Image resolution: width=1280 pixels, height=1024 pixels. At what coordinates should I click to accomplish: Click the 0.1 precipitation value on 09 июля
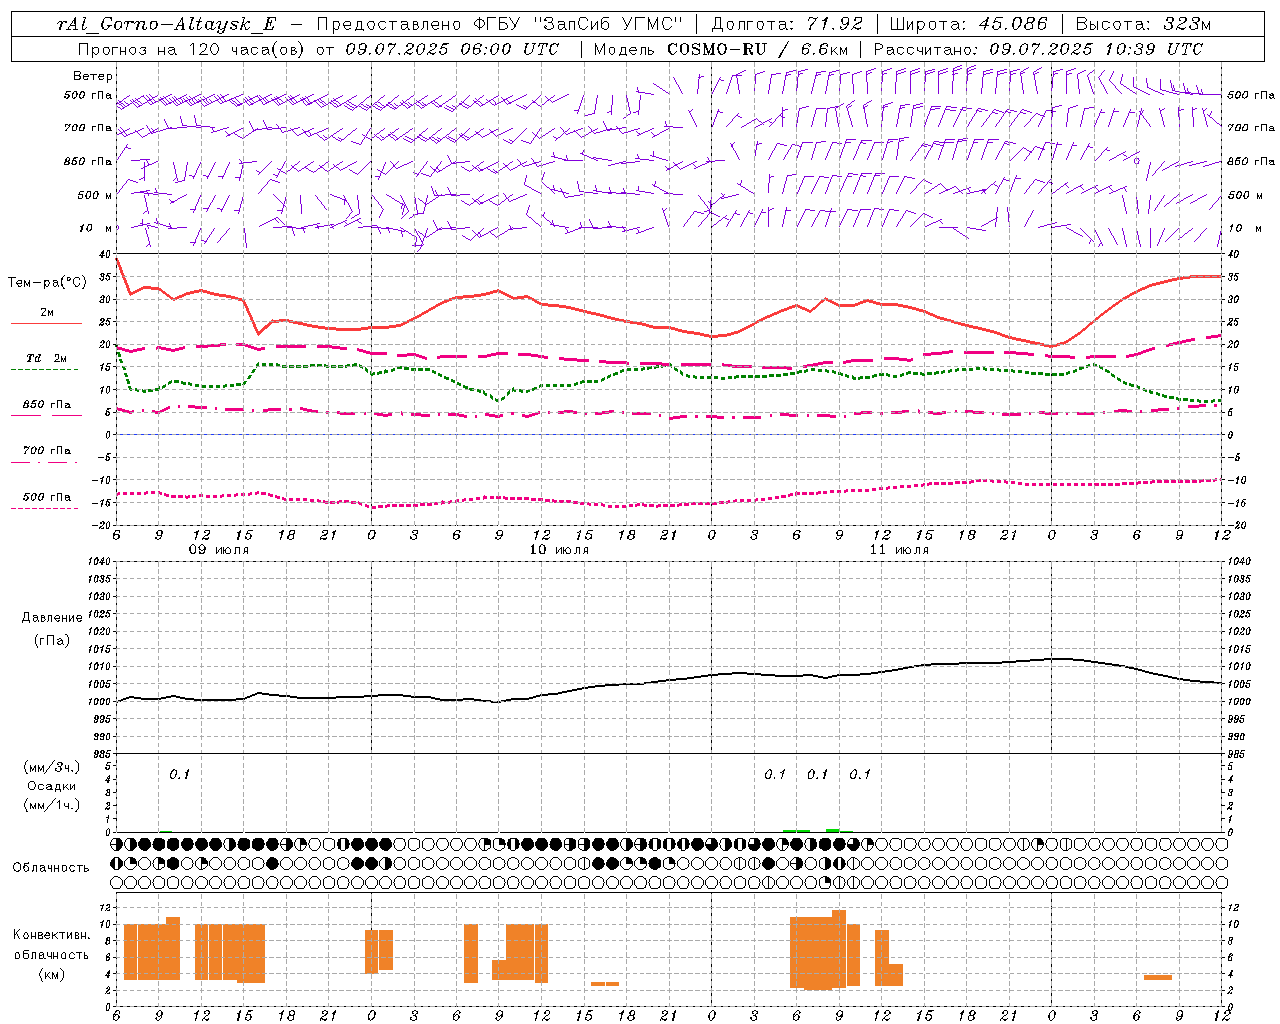pyautogui.click(x=179, y=774)
